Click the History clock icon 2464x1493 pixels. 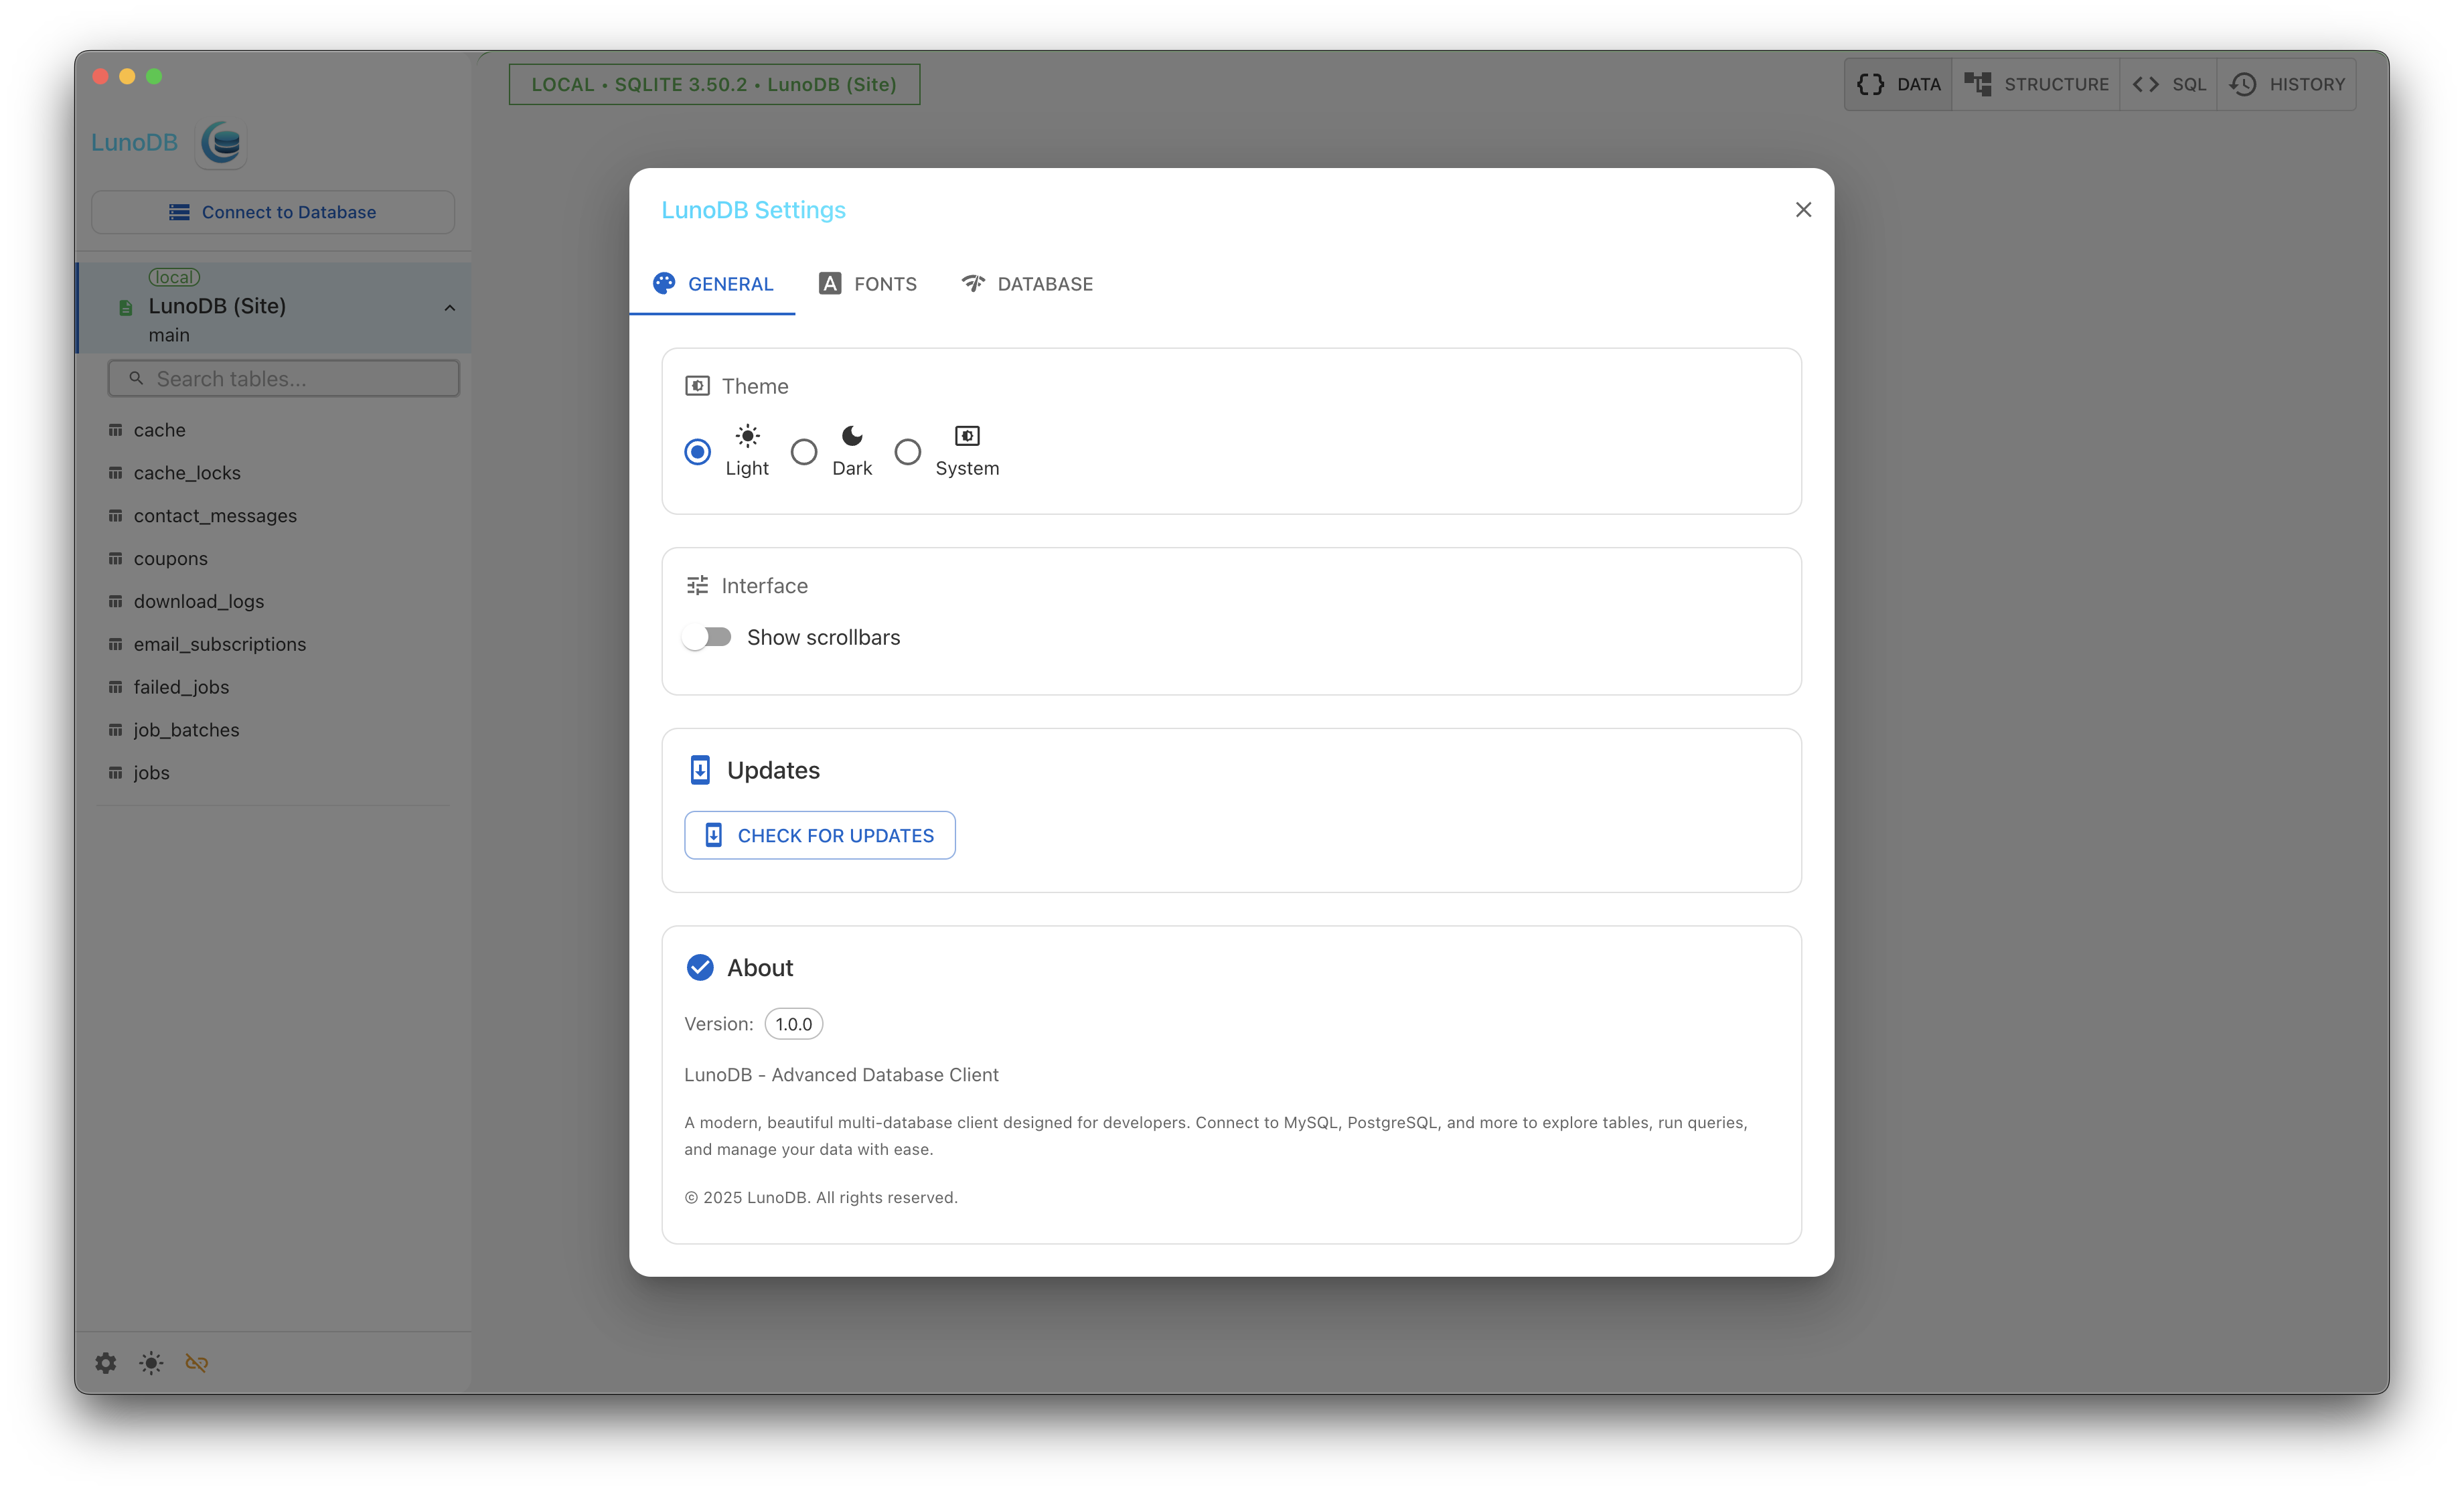coord(2243,85)
